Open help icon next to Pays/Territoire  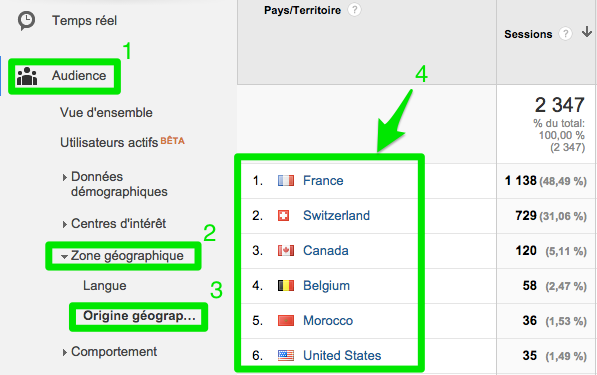coord(354,10)
